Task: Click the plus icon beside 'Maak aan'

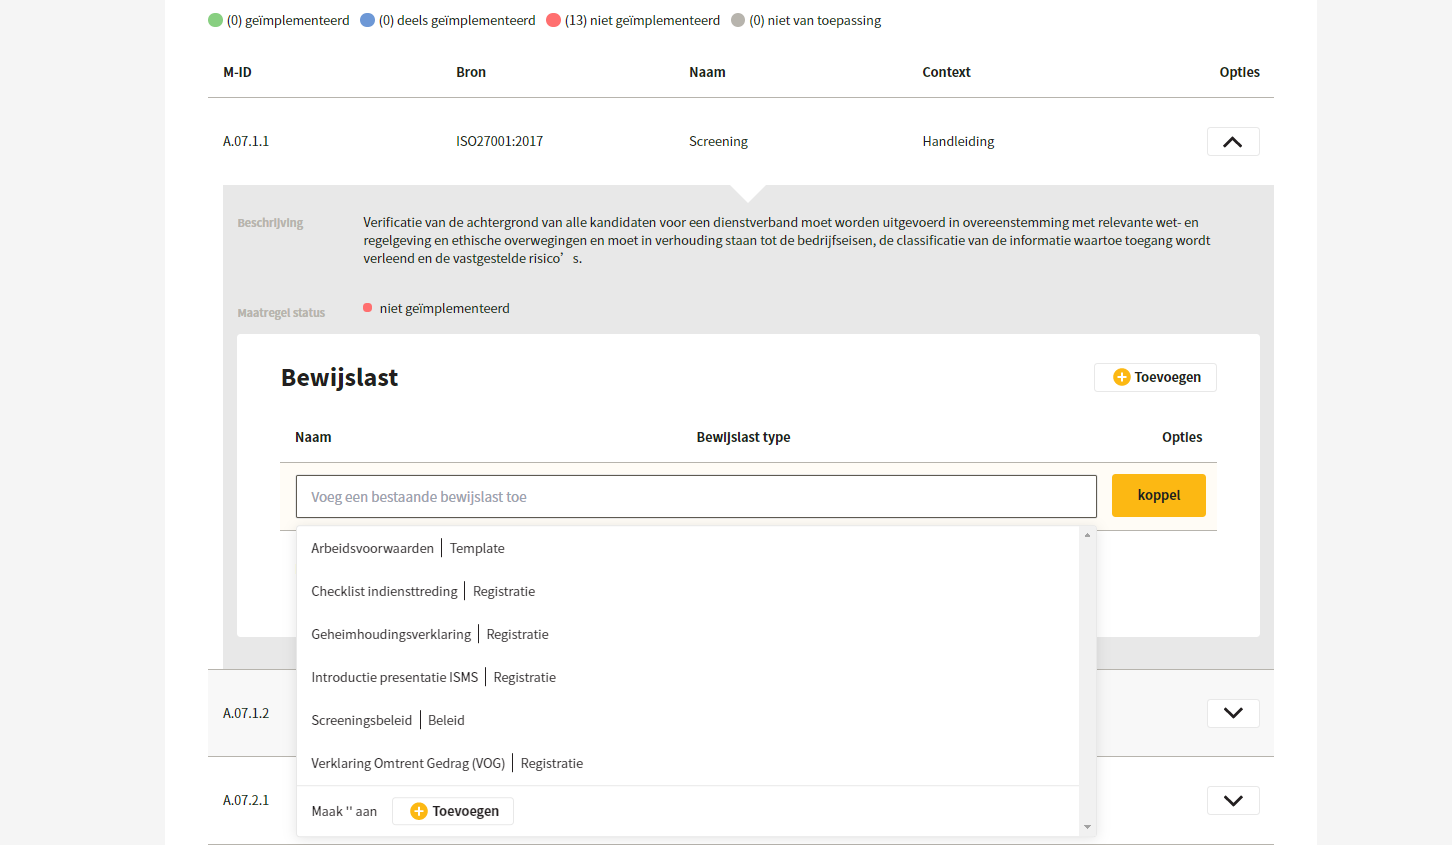Action: pos(419,811)
